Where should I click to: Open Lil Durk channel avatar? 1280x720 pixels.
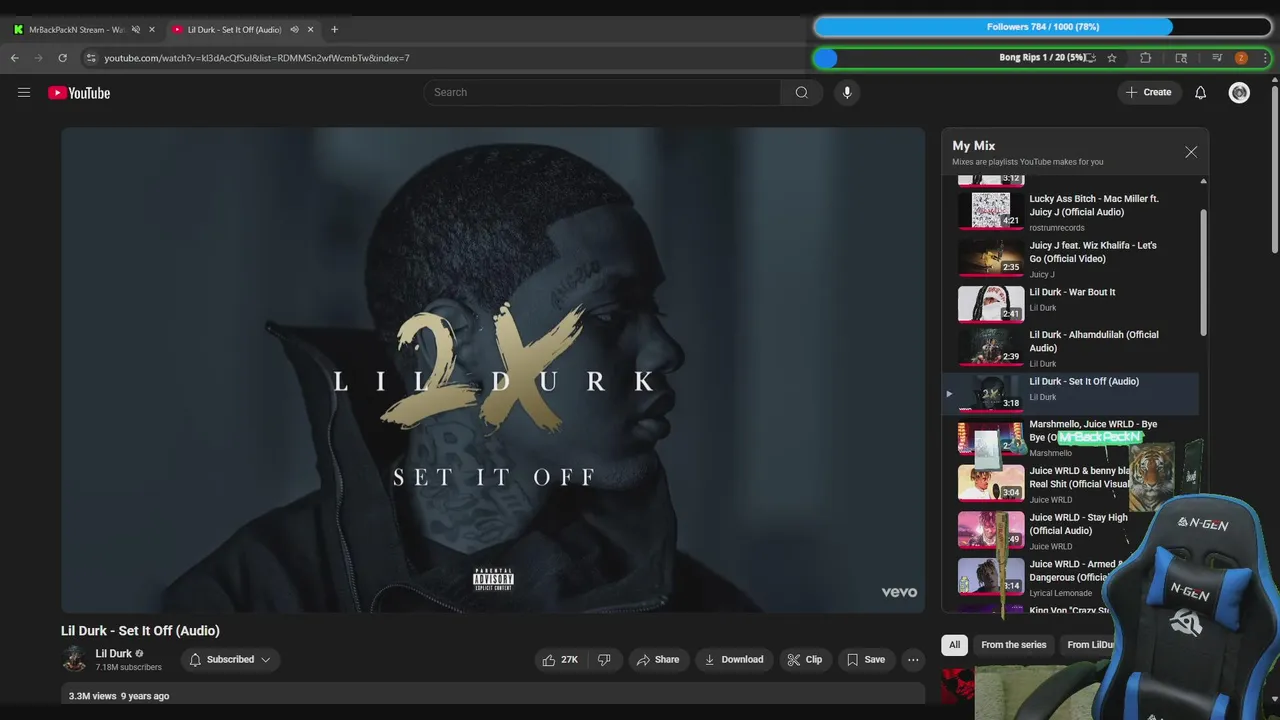pos(75,660)
